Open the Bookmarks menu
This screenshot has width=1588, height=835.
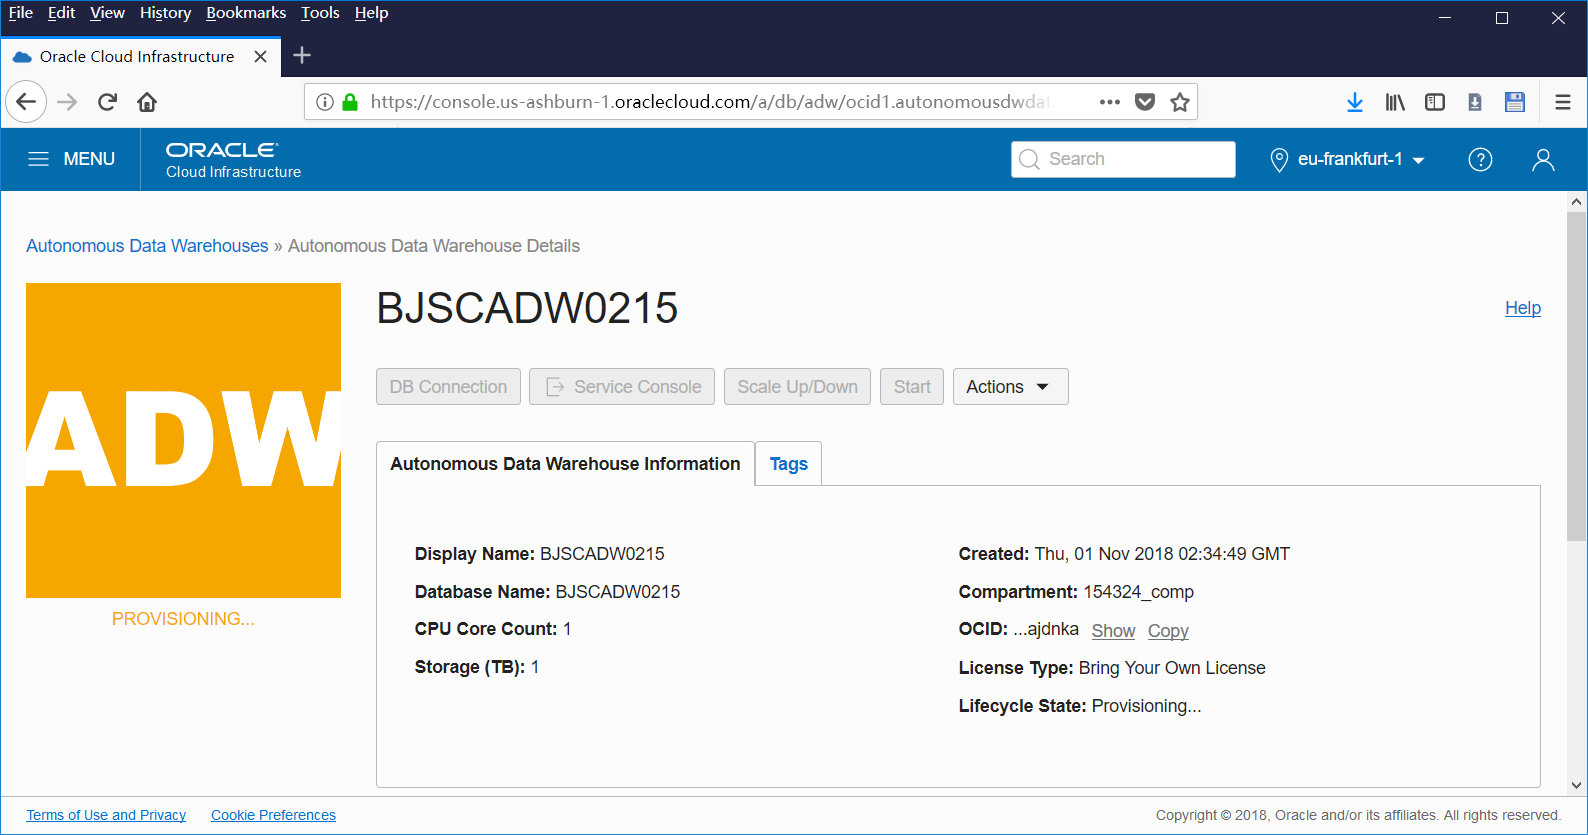[x=246, y=13]
